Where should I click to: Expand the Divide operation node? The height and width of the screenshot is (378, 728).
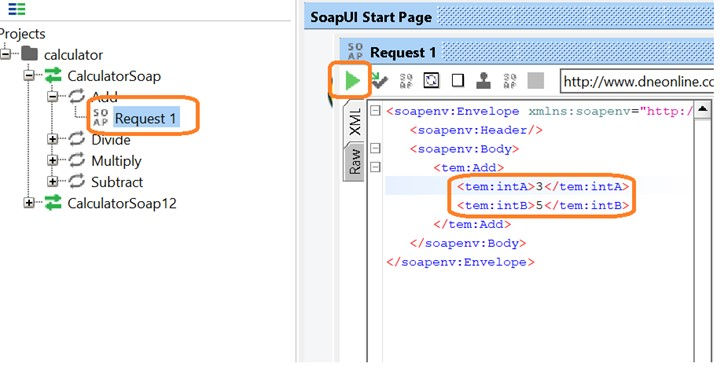(52, 139)
